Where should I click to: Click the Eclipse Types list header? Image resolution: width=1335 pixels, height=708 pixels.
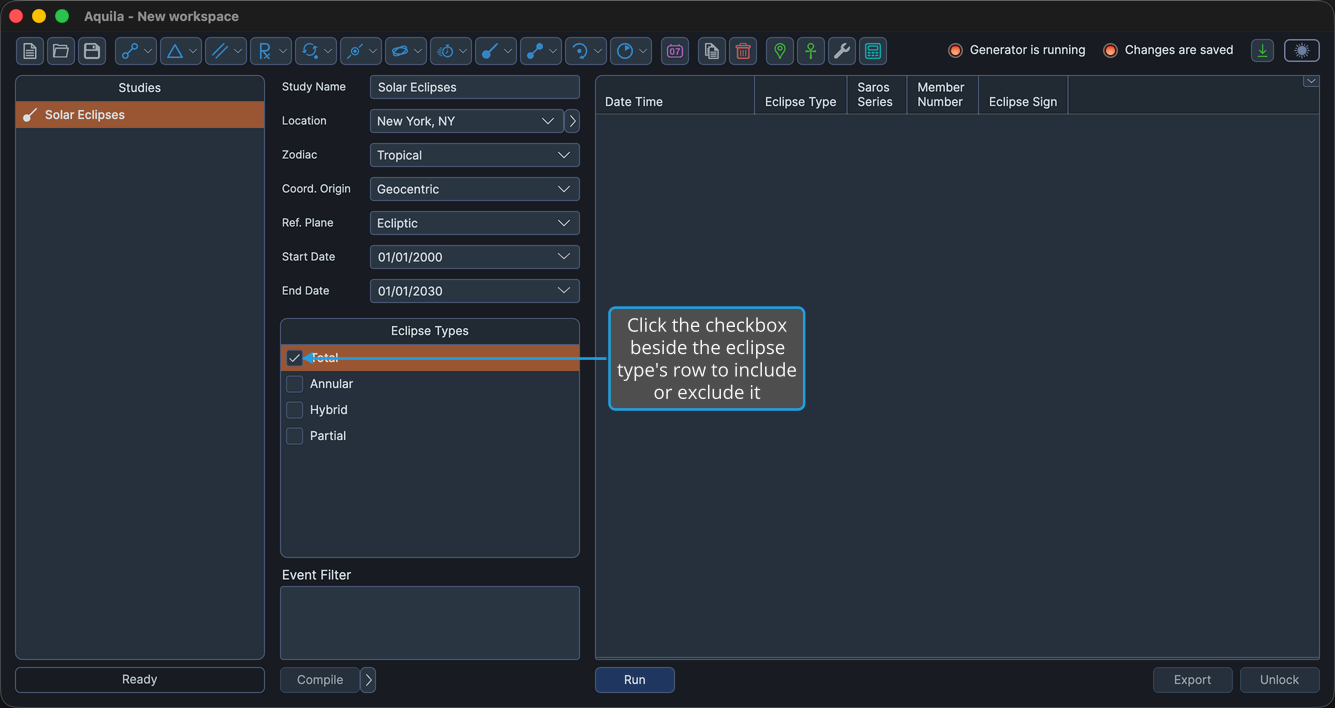click(430, 331)
